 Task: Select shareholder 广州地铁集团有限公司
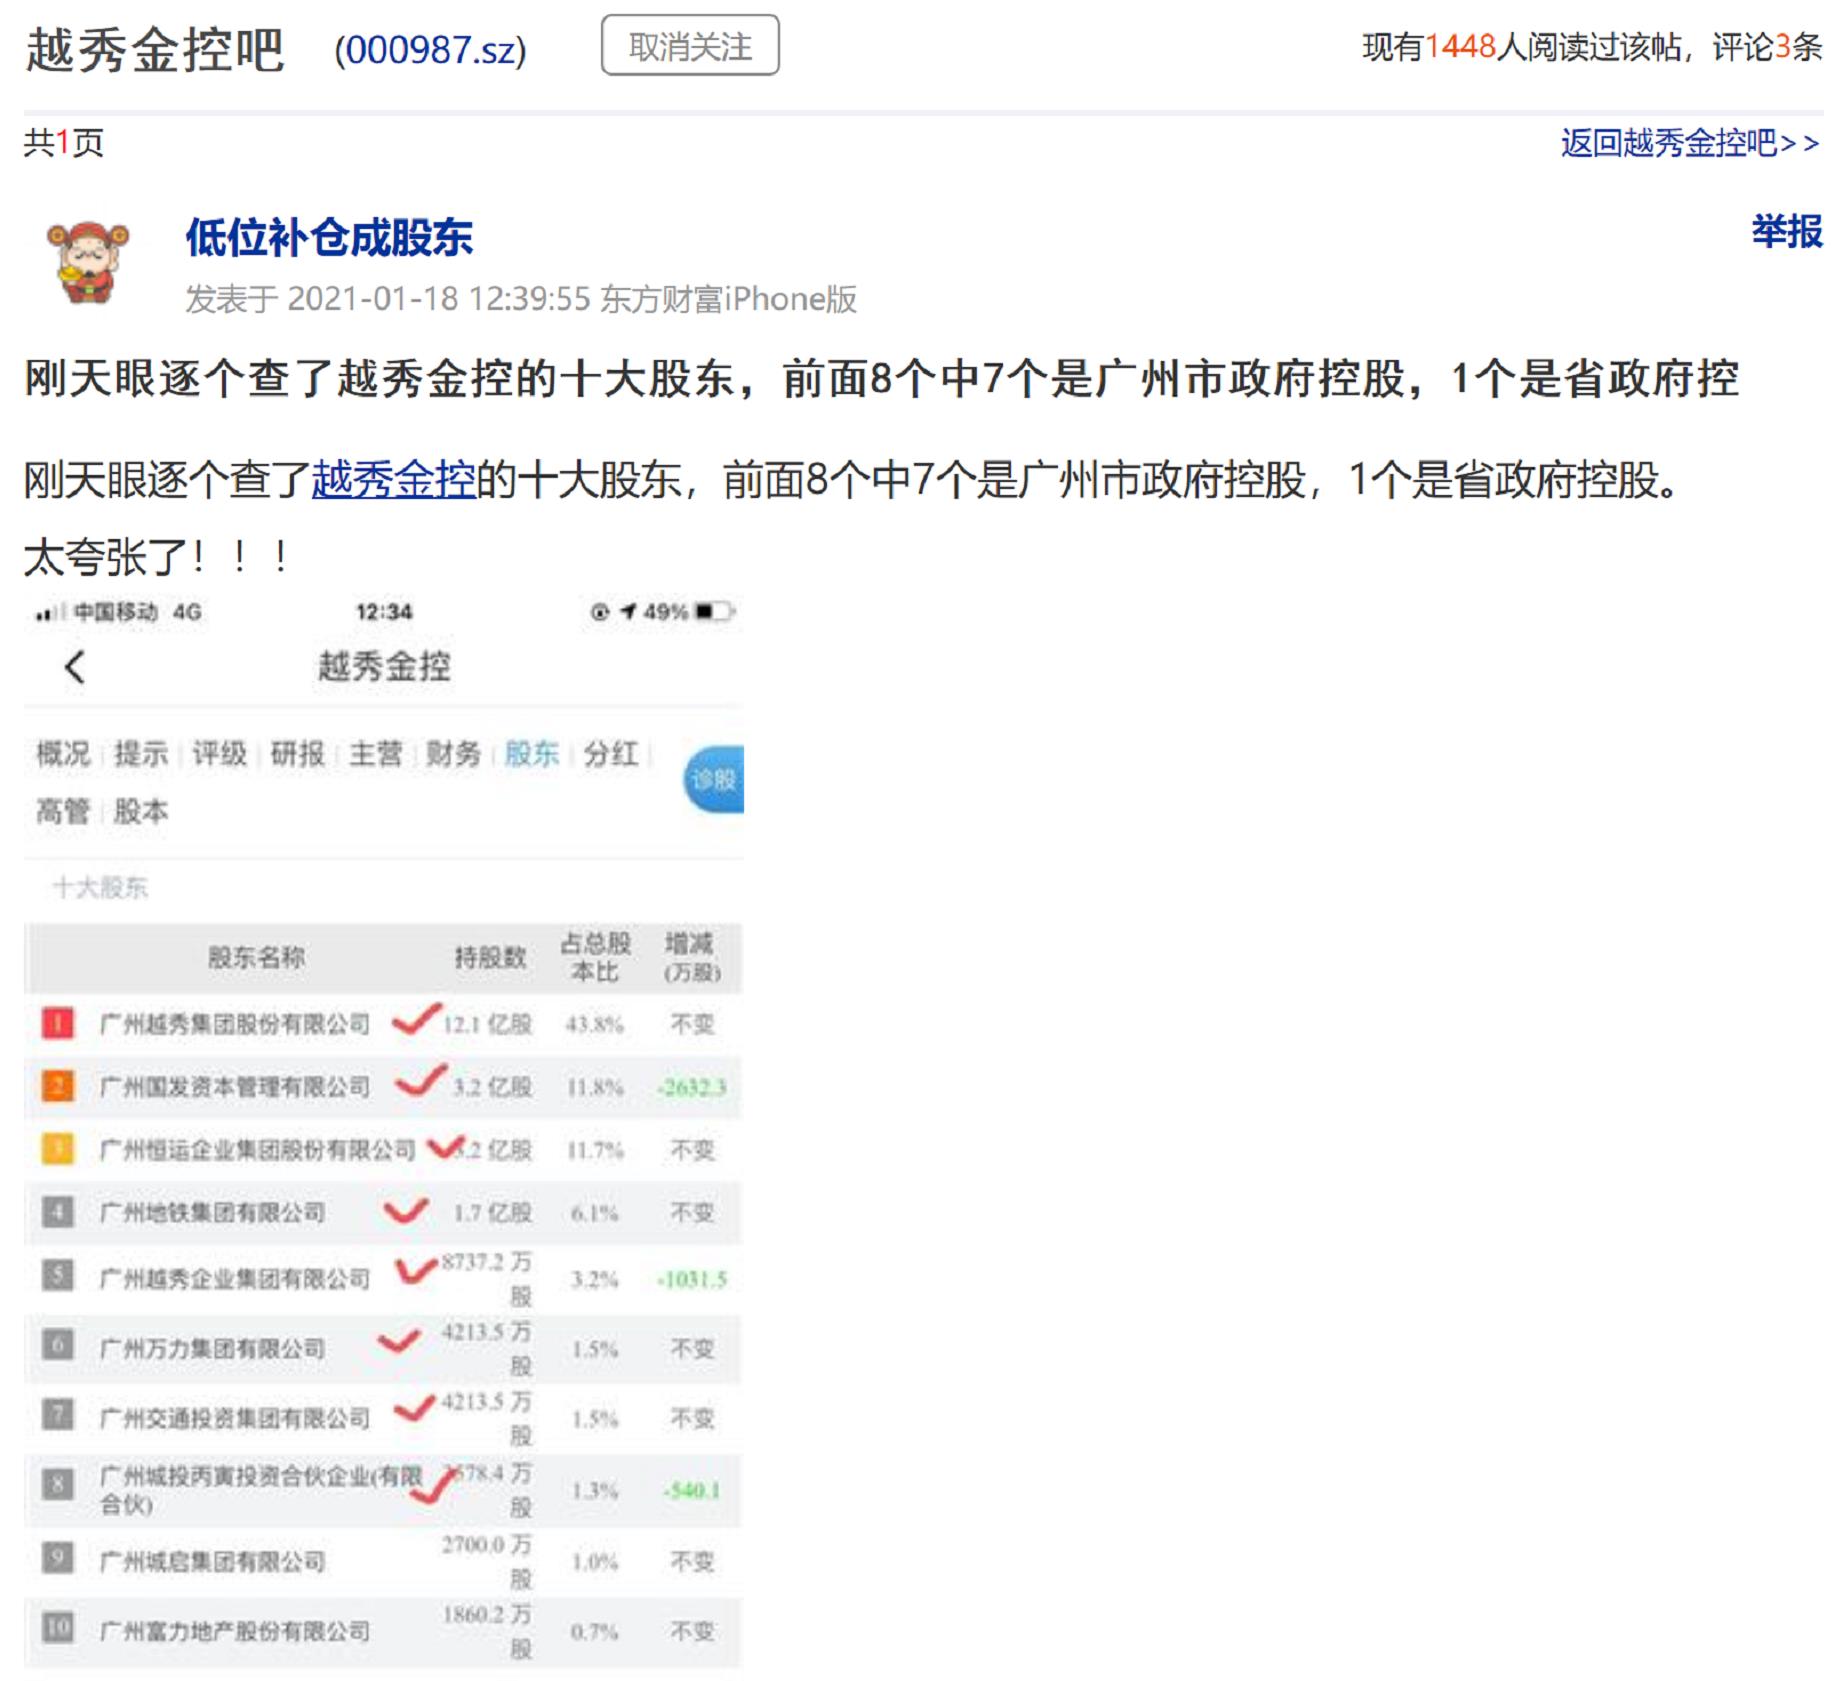(213, 1213)
